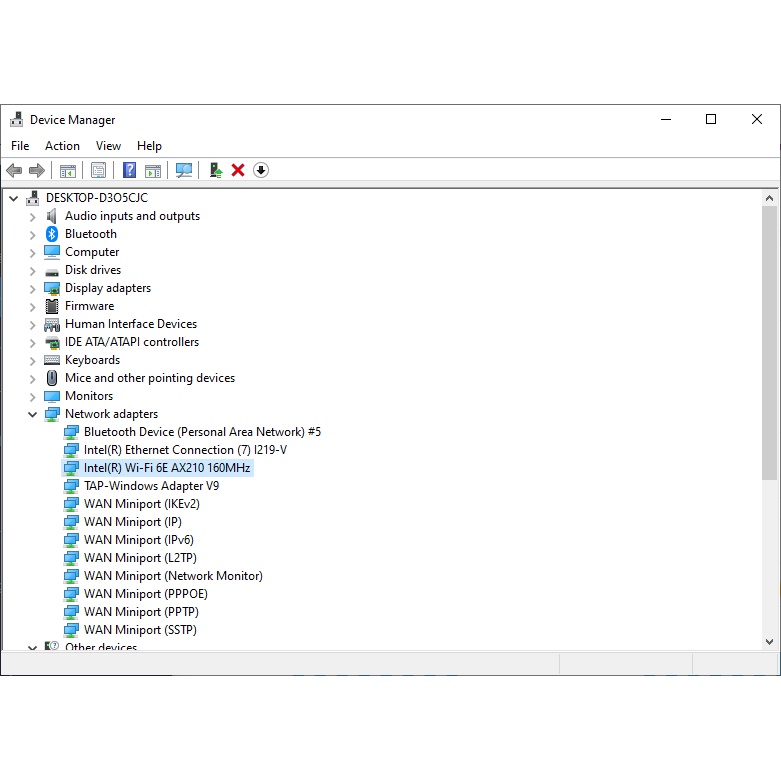Screen dimensions: 781x781
Task: Select Intel(R) Ethernet Connection (7) I219-V
Action: tap(185, 450)
